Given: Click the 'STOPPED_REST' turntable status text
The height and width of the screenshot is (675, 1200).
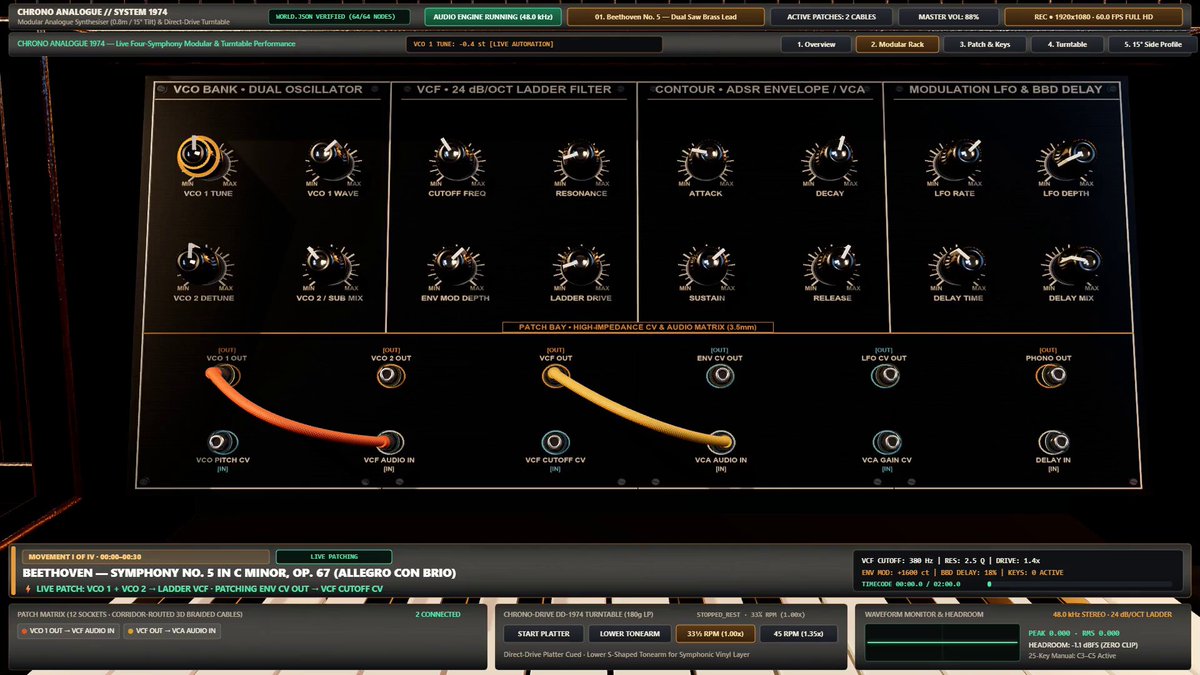Looking at the screenshot, I should (x=726, y=614).
